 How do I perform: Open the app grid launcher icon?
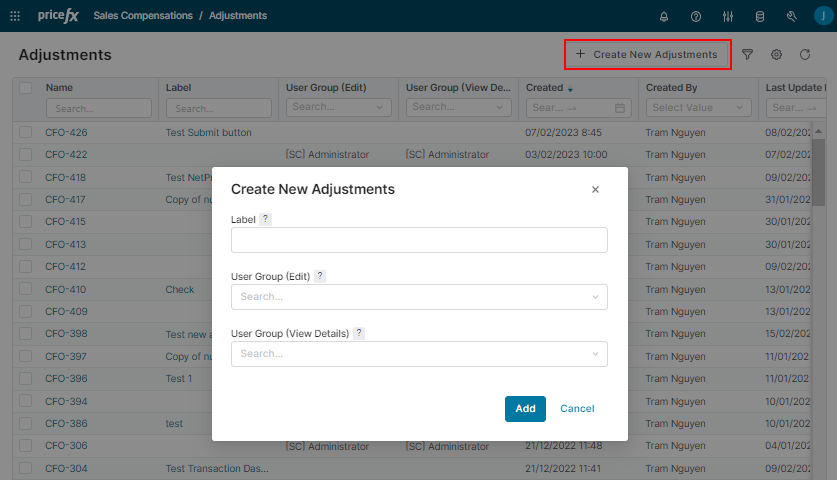(15, 16)
